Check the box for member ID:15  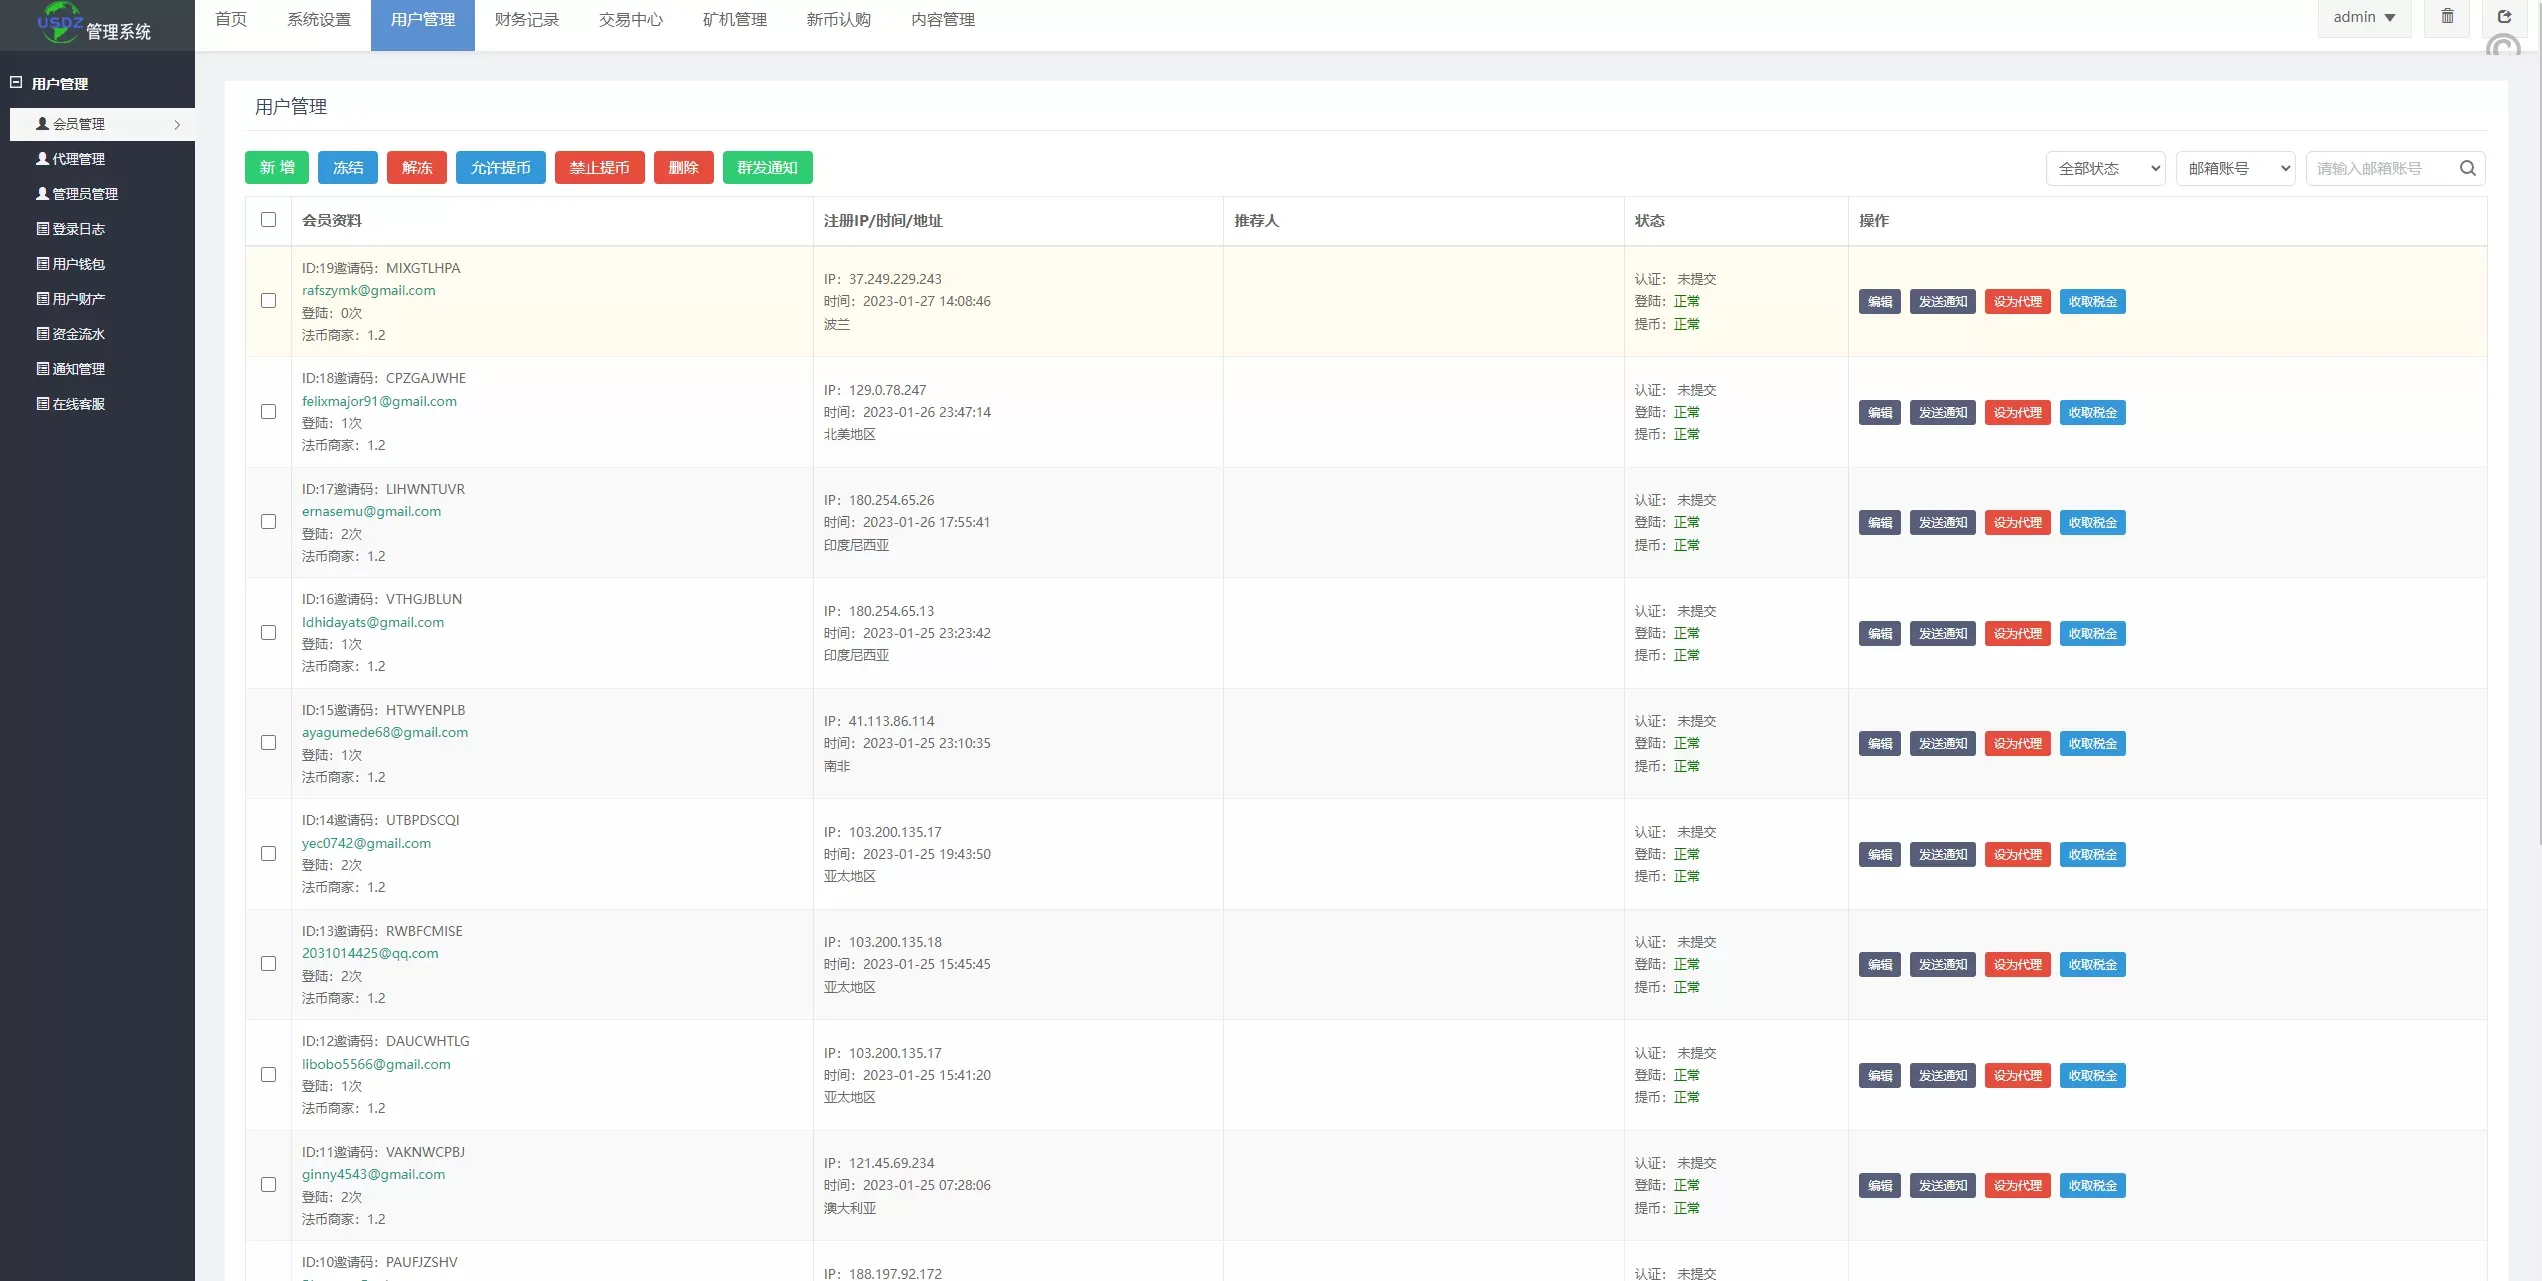tap(268, 743)
